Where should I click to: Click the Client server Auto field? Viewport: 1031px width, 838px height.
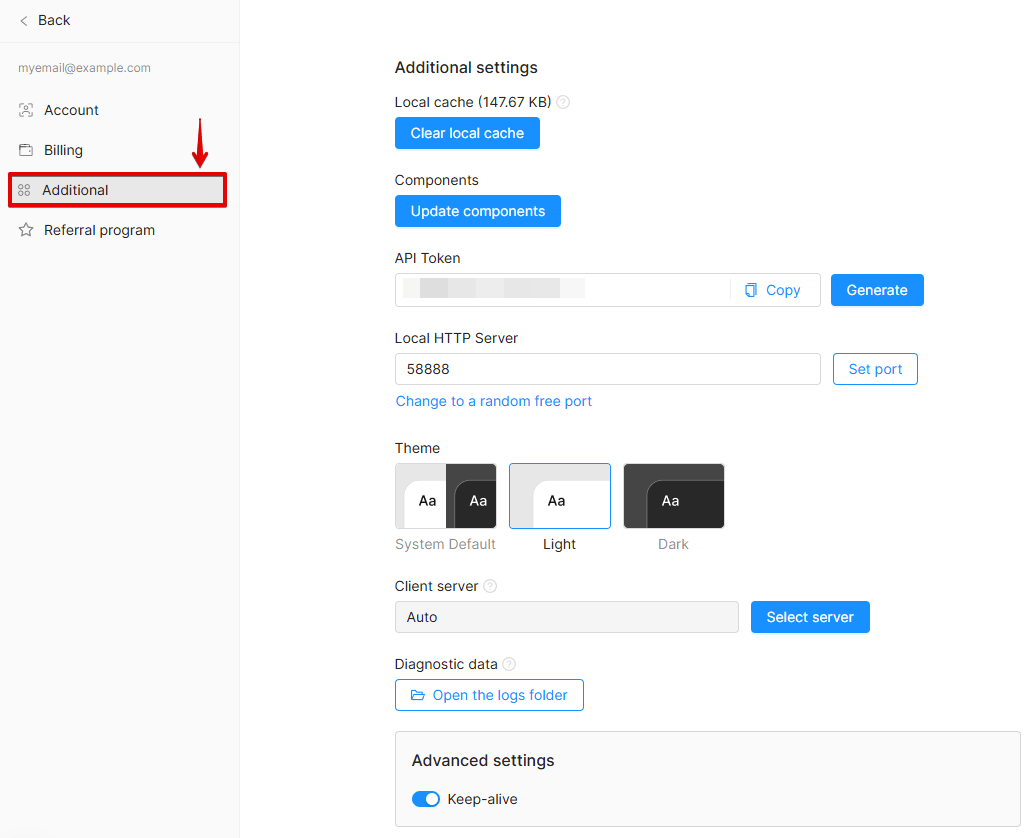567,617
